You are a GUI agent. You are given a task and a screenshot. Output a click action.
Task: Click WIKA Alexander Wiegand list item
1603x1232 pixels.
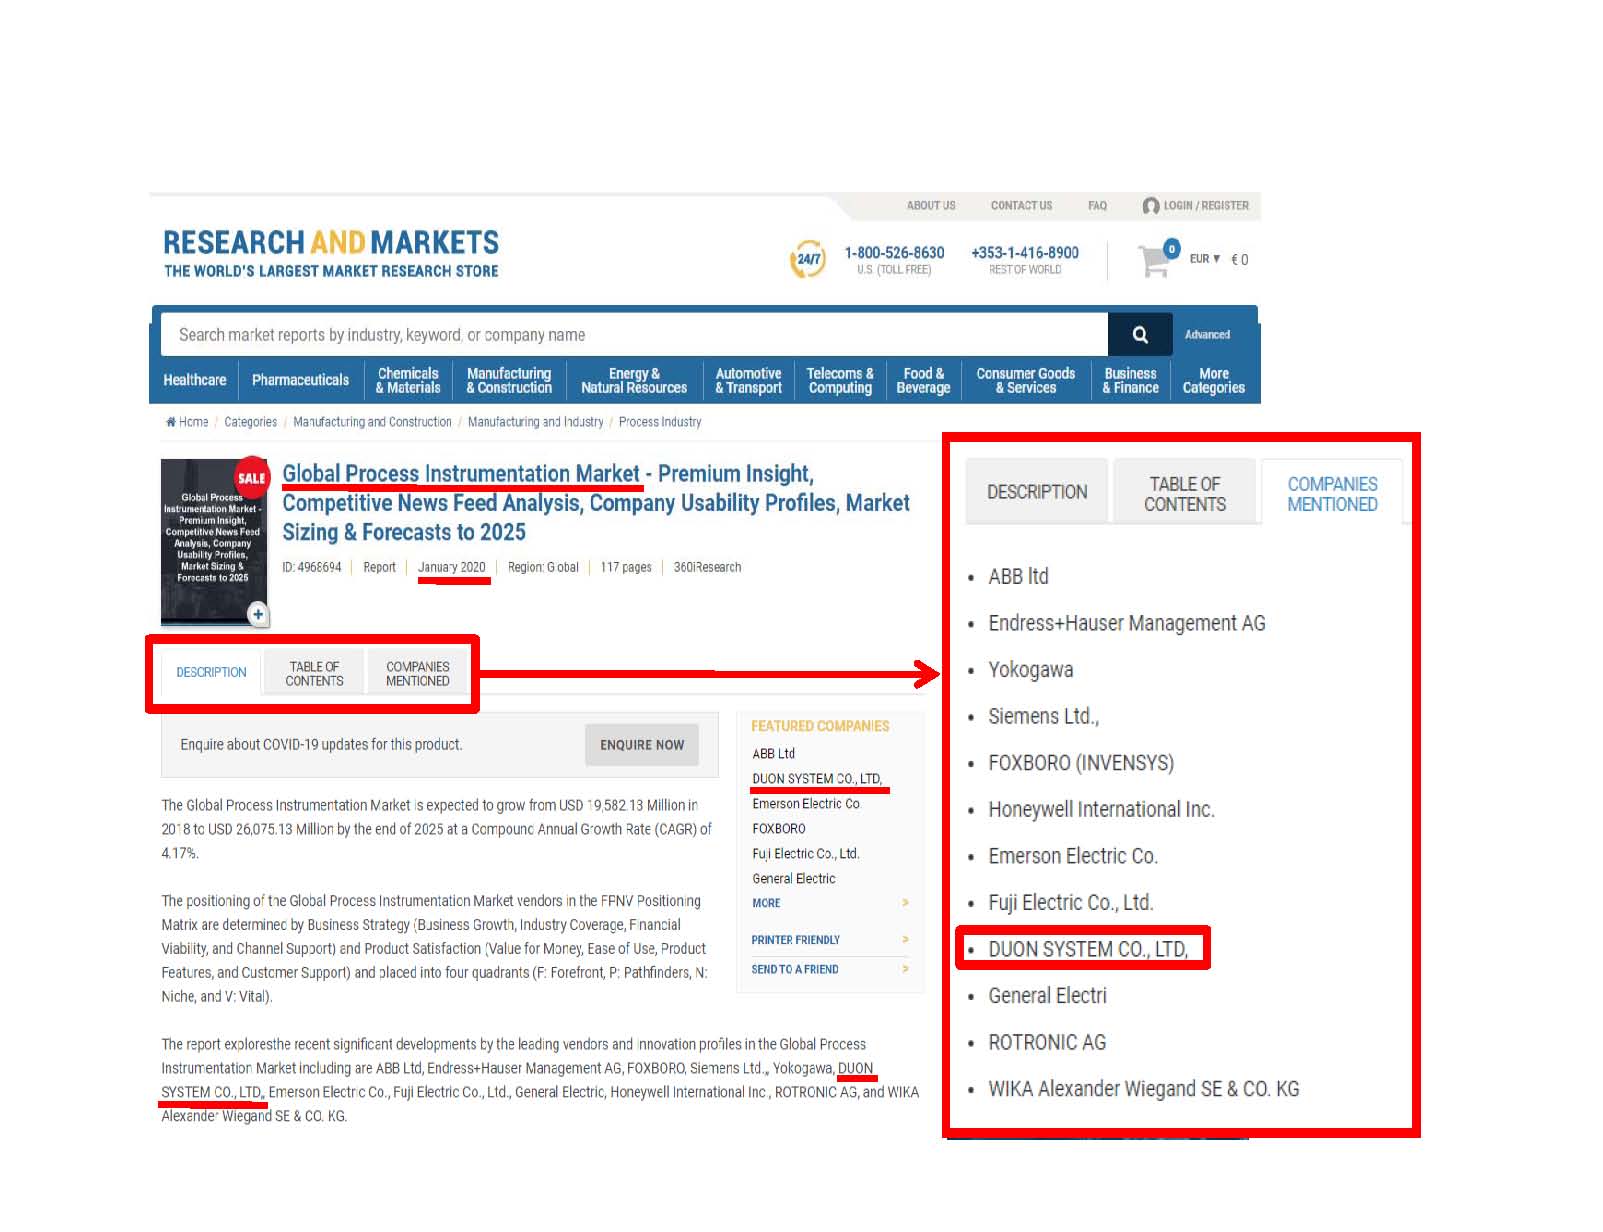[x=1144, y=1089]
